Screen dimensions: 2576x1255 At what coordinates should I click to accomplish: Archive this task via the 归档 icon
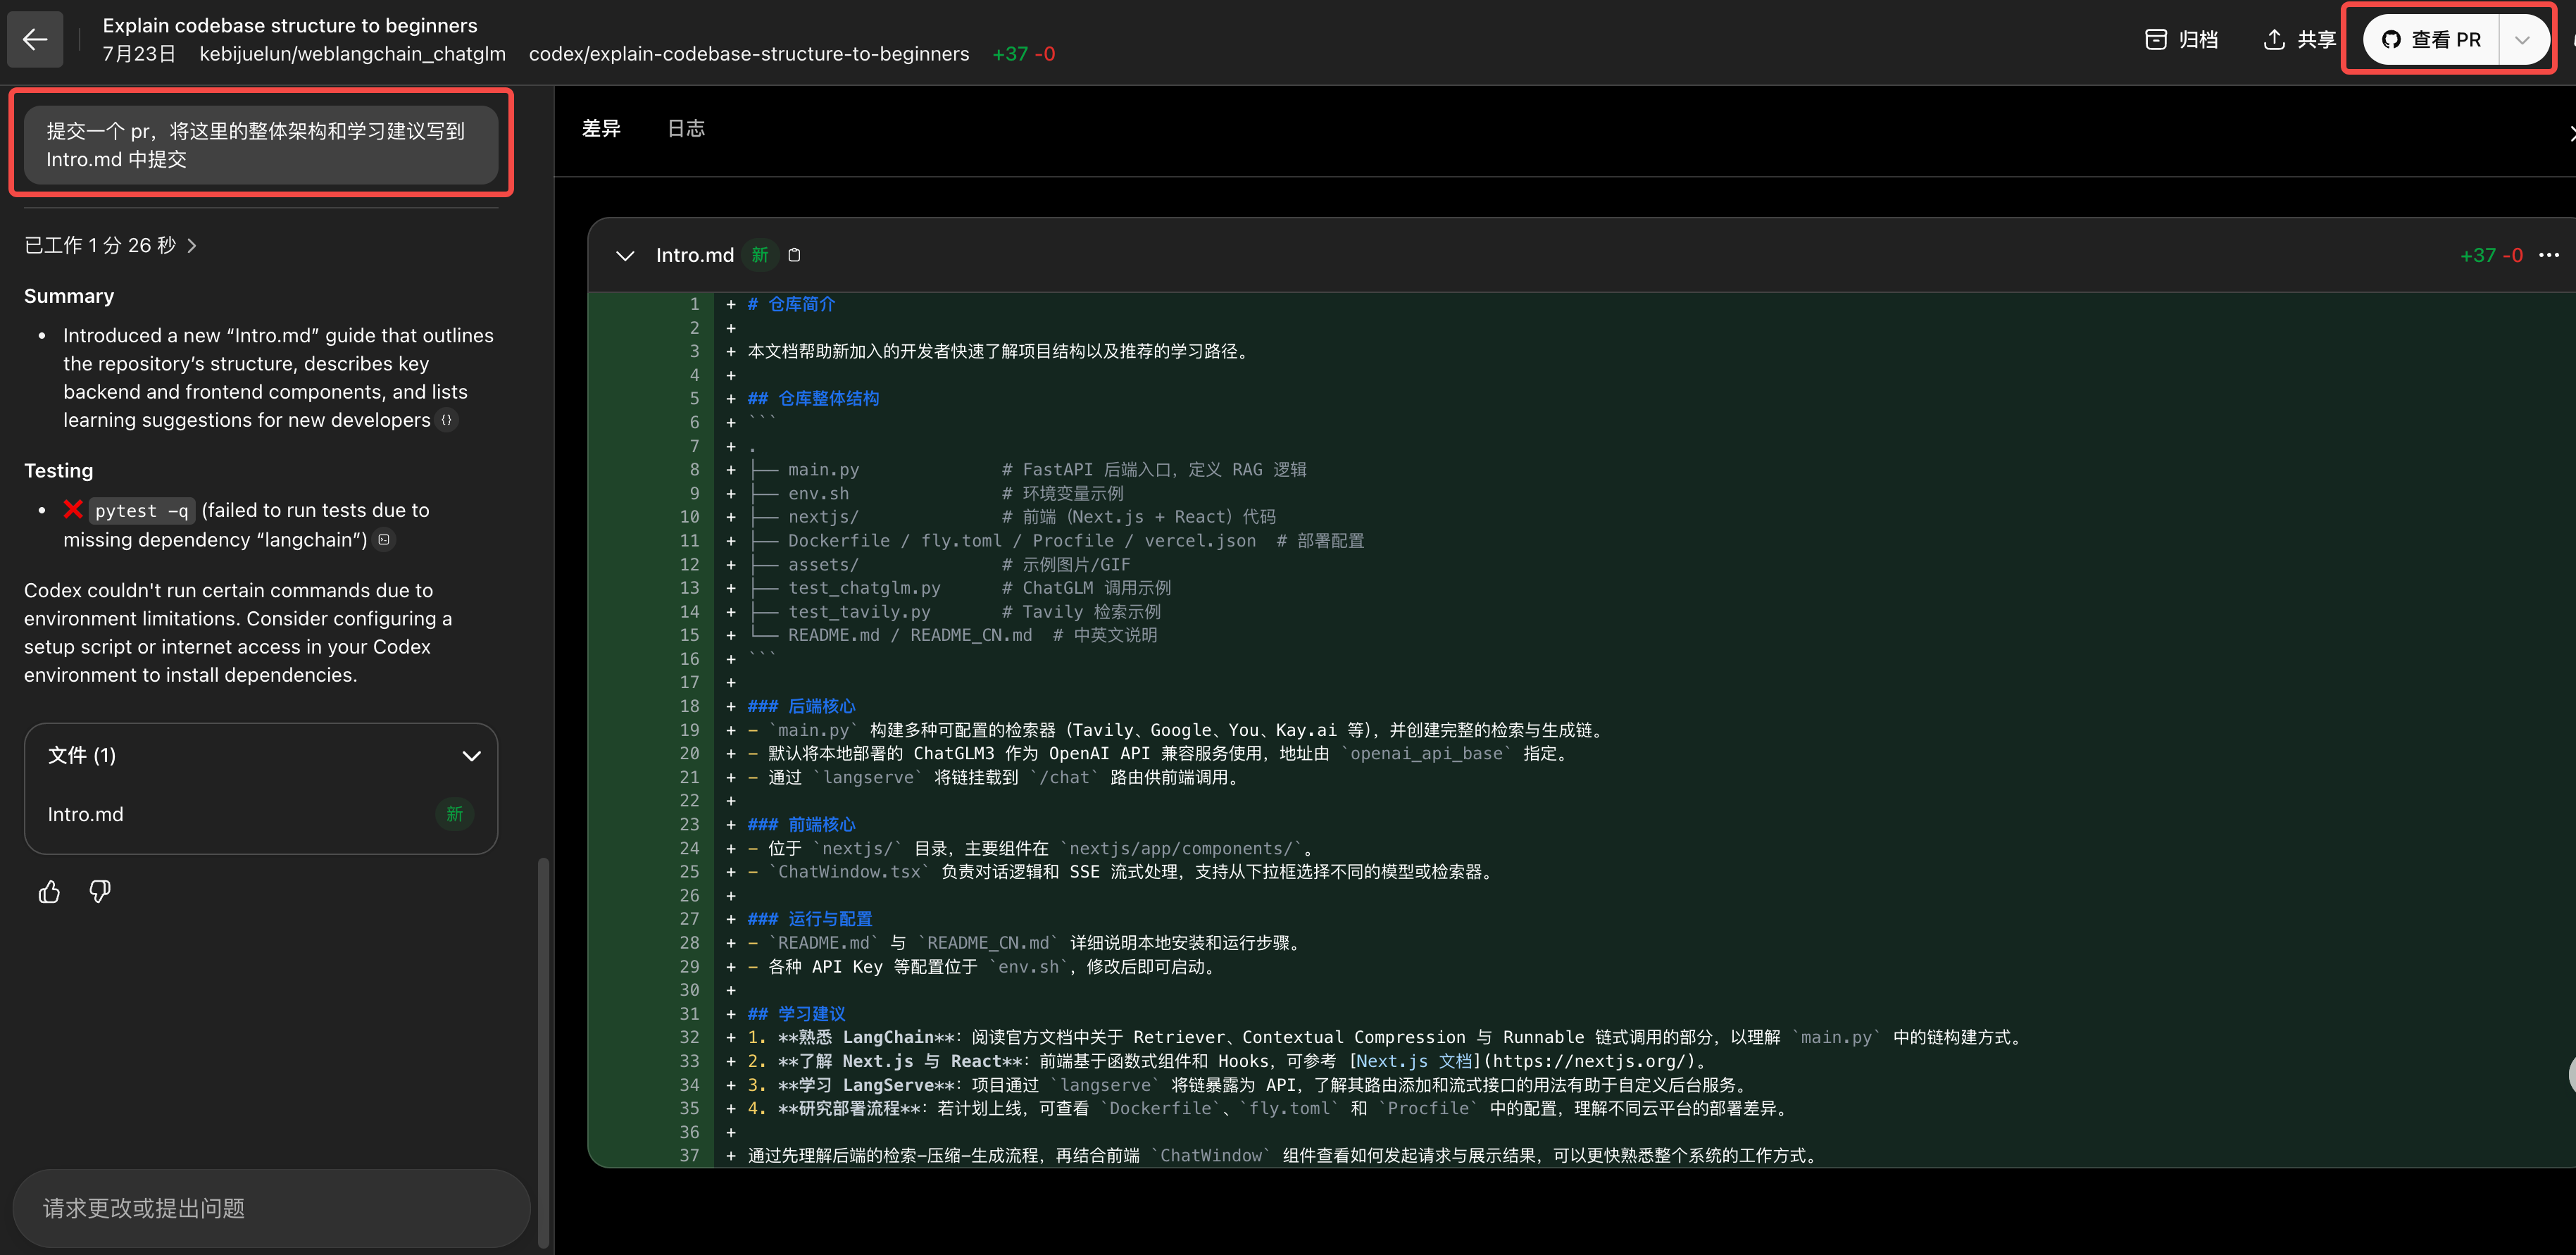pos(2155,39)
